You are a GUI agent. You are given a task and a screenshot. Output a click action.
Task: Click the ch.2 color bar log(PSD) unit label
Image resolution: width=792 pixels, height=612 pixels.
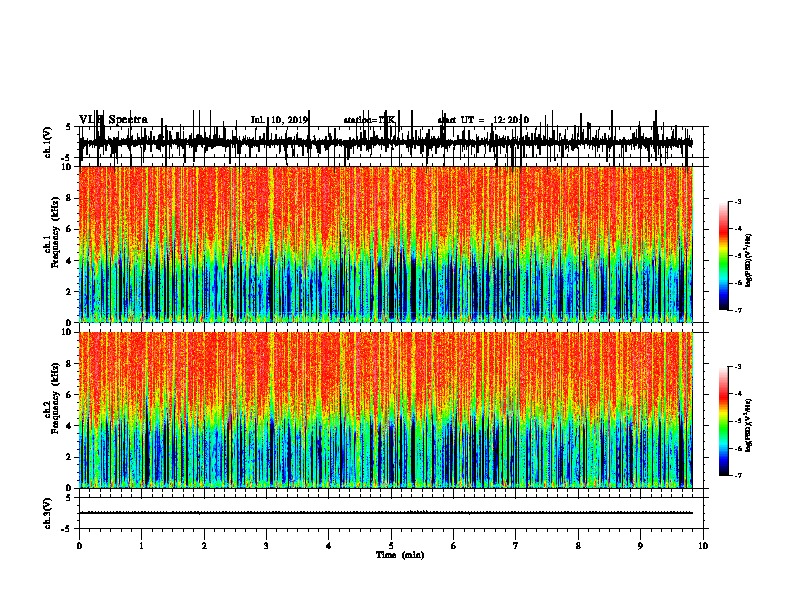point(749,425)
